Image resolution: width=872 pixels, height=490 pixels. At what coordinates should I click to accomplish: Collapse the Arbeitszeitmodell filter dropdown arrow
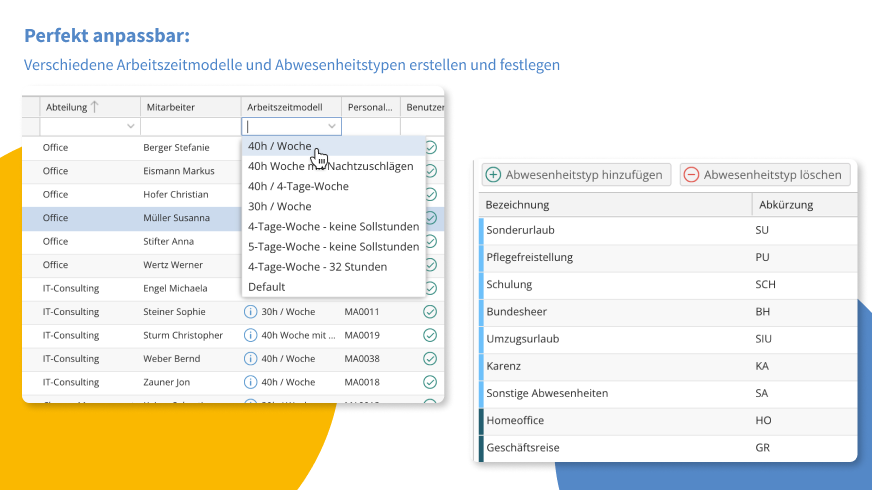coord(332,127)
